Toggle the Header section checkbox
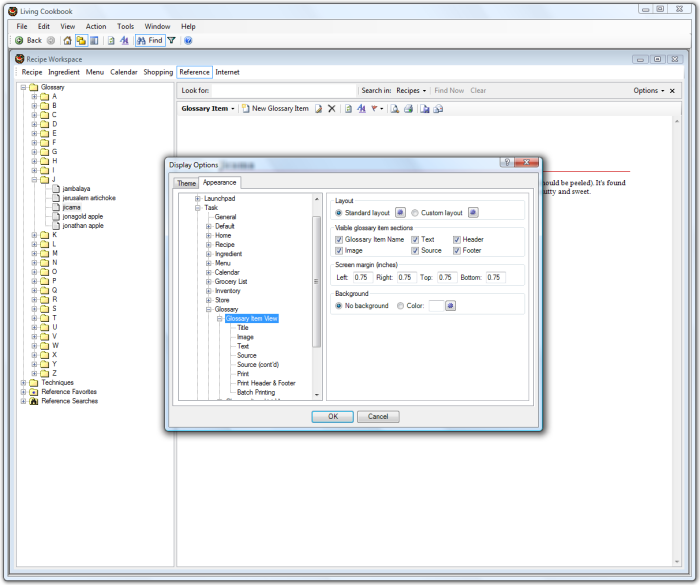 [x=457, y=240]
